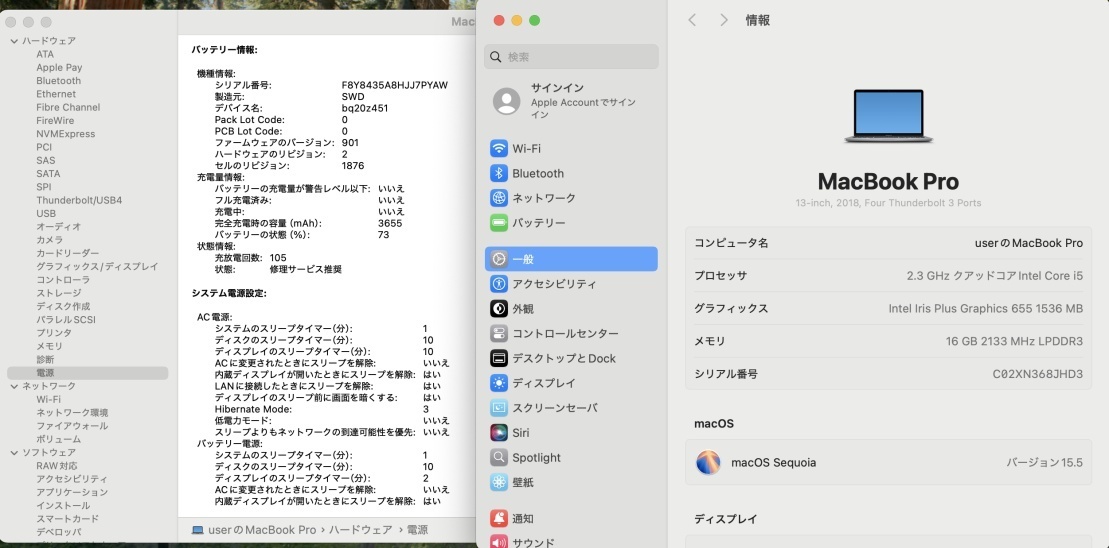
Task: Select カメラ in the sidebar
Action: pyautogui.click(x=50, y=240)
